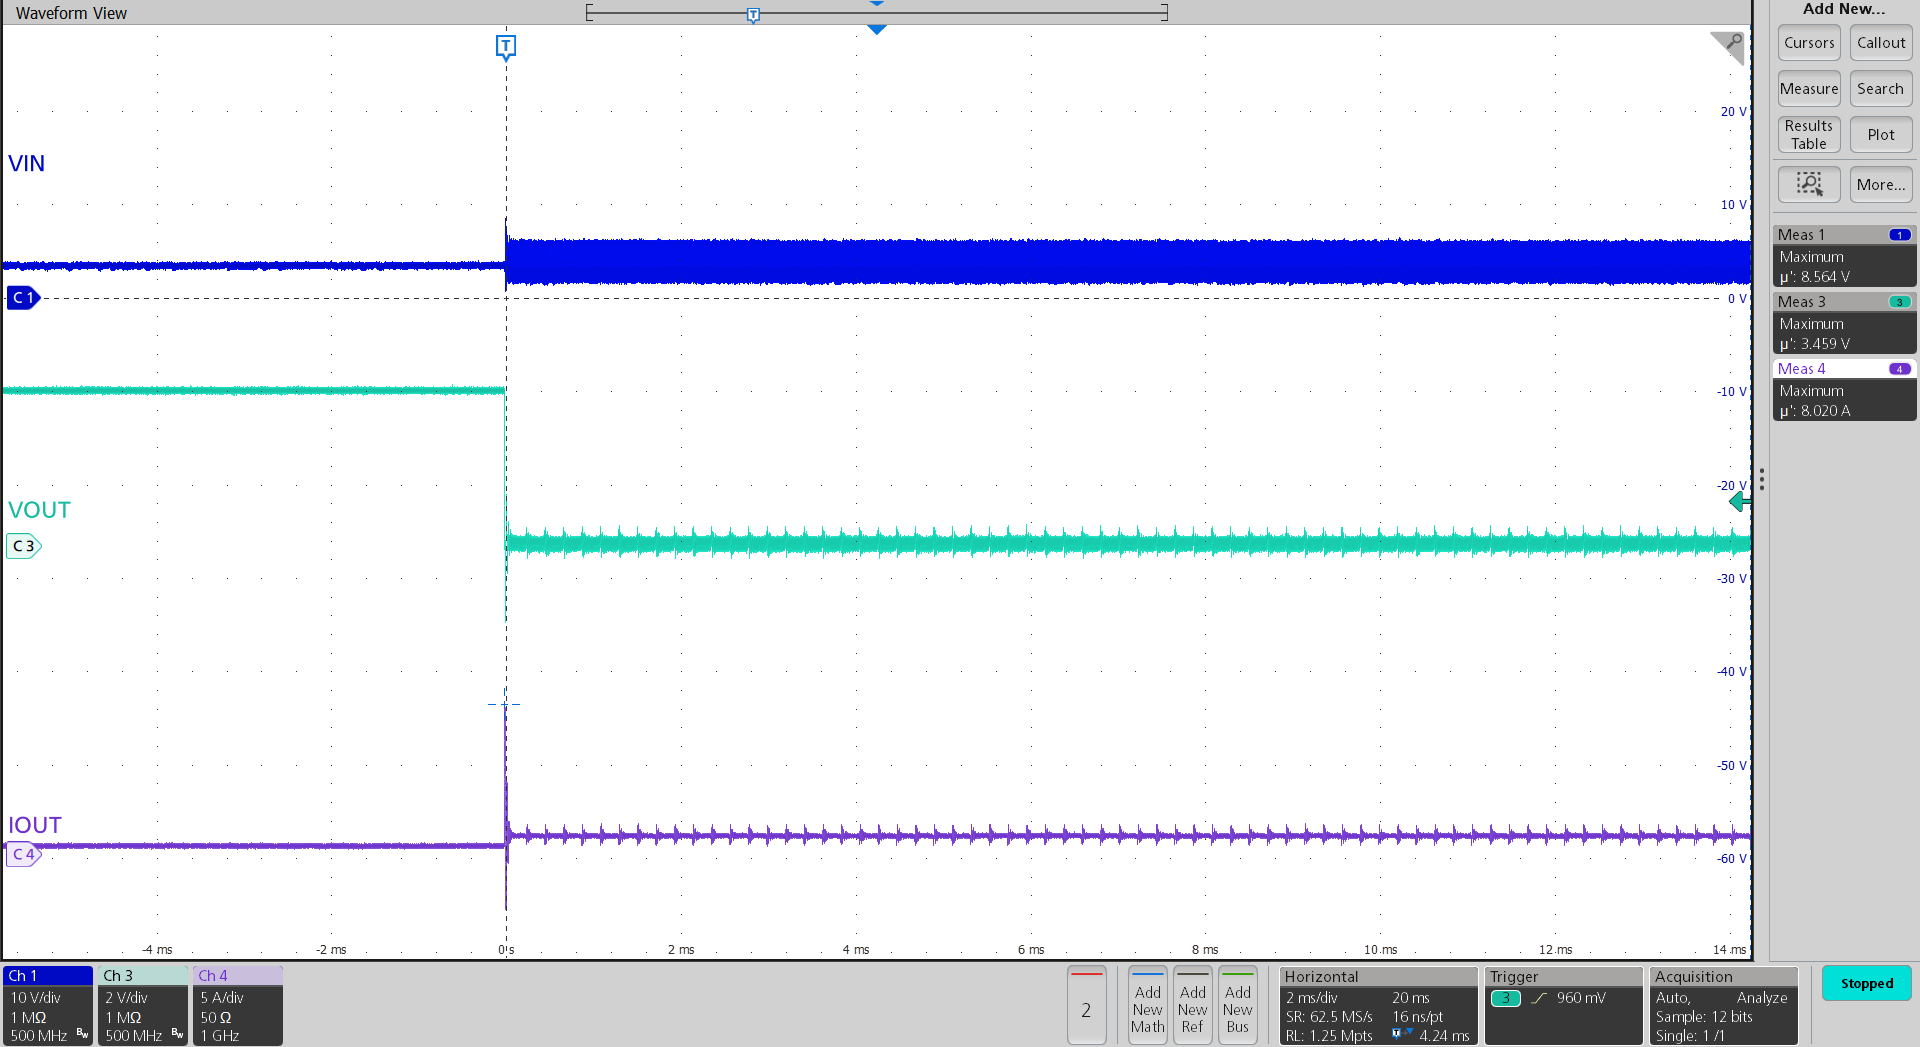Screen dimensions: 1920x1047
Task: Click the rising edge trigger slope icon
Action: click(x=1539, y=998)
